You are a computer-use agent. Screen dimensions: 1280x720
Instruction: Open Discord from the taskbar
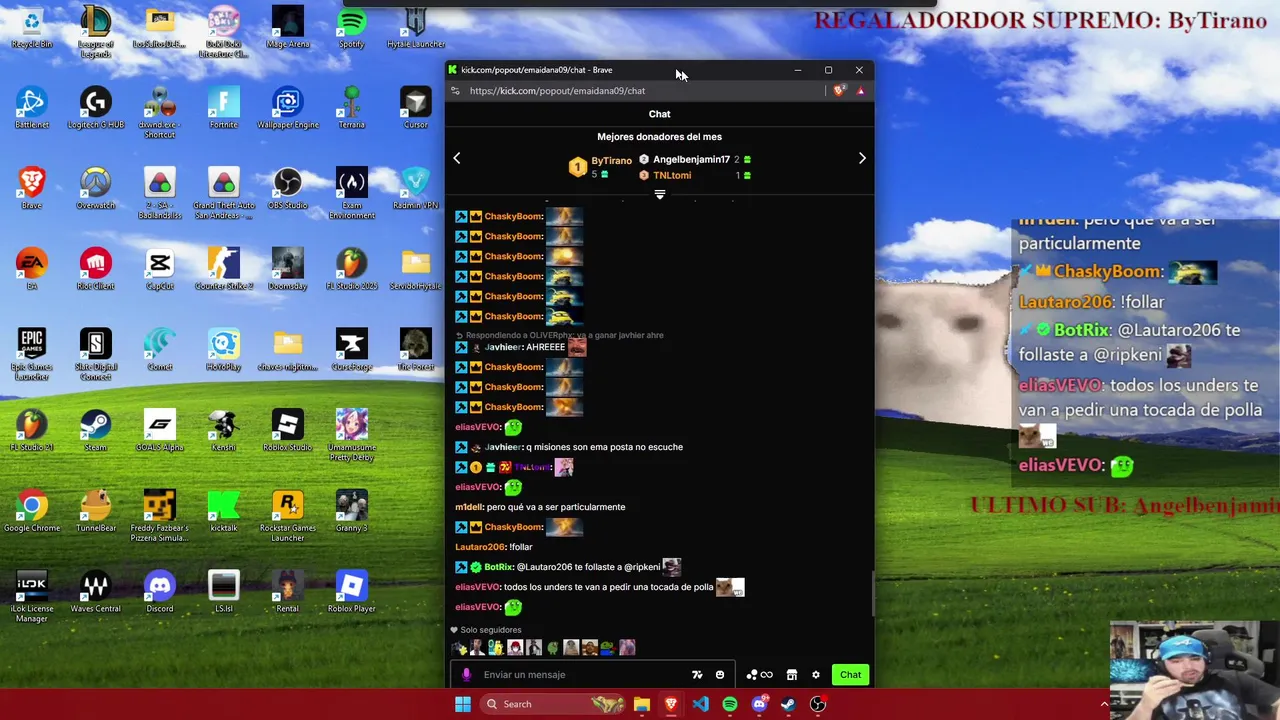pyautogui.click(x=759, y=704)
